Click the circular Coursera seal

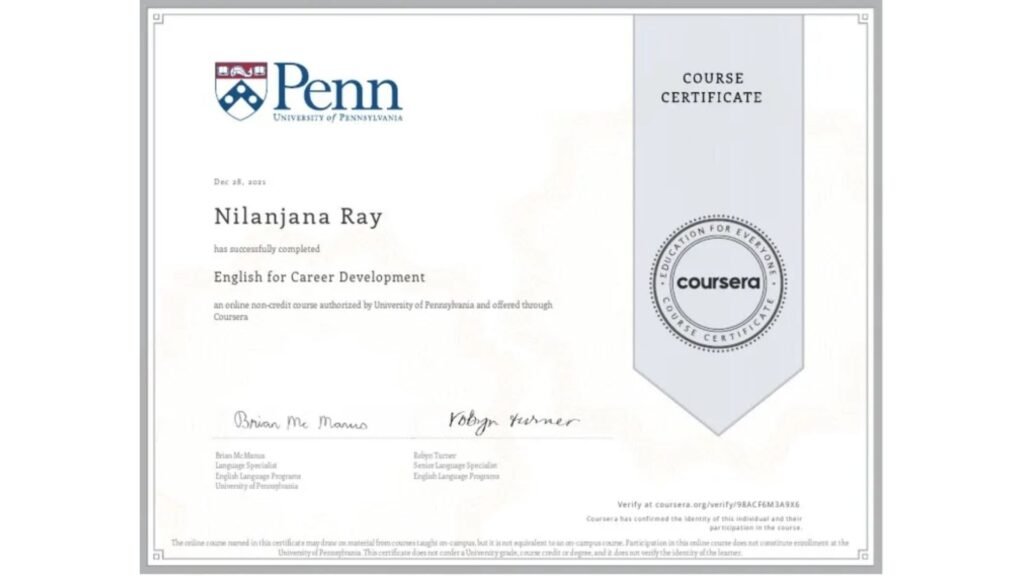click(718, 283)
